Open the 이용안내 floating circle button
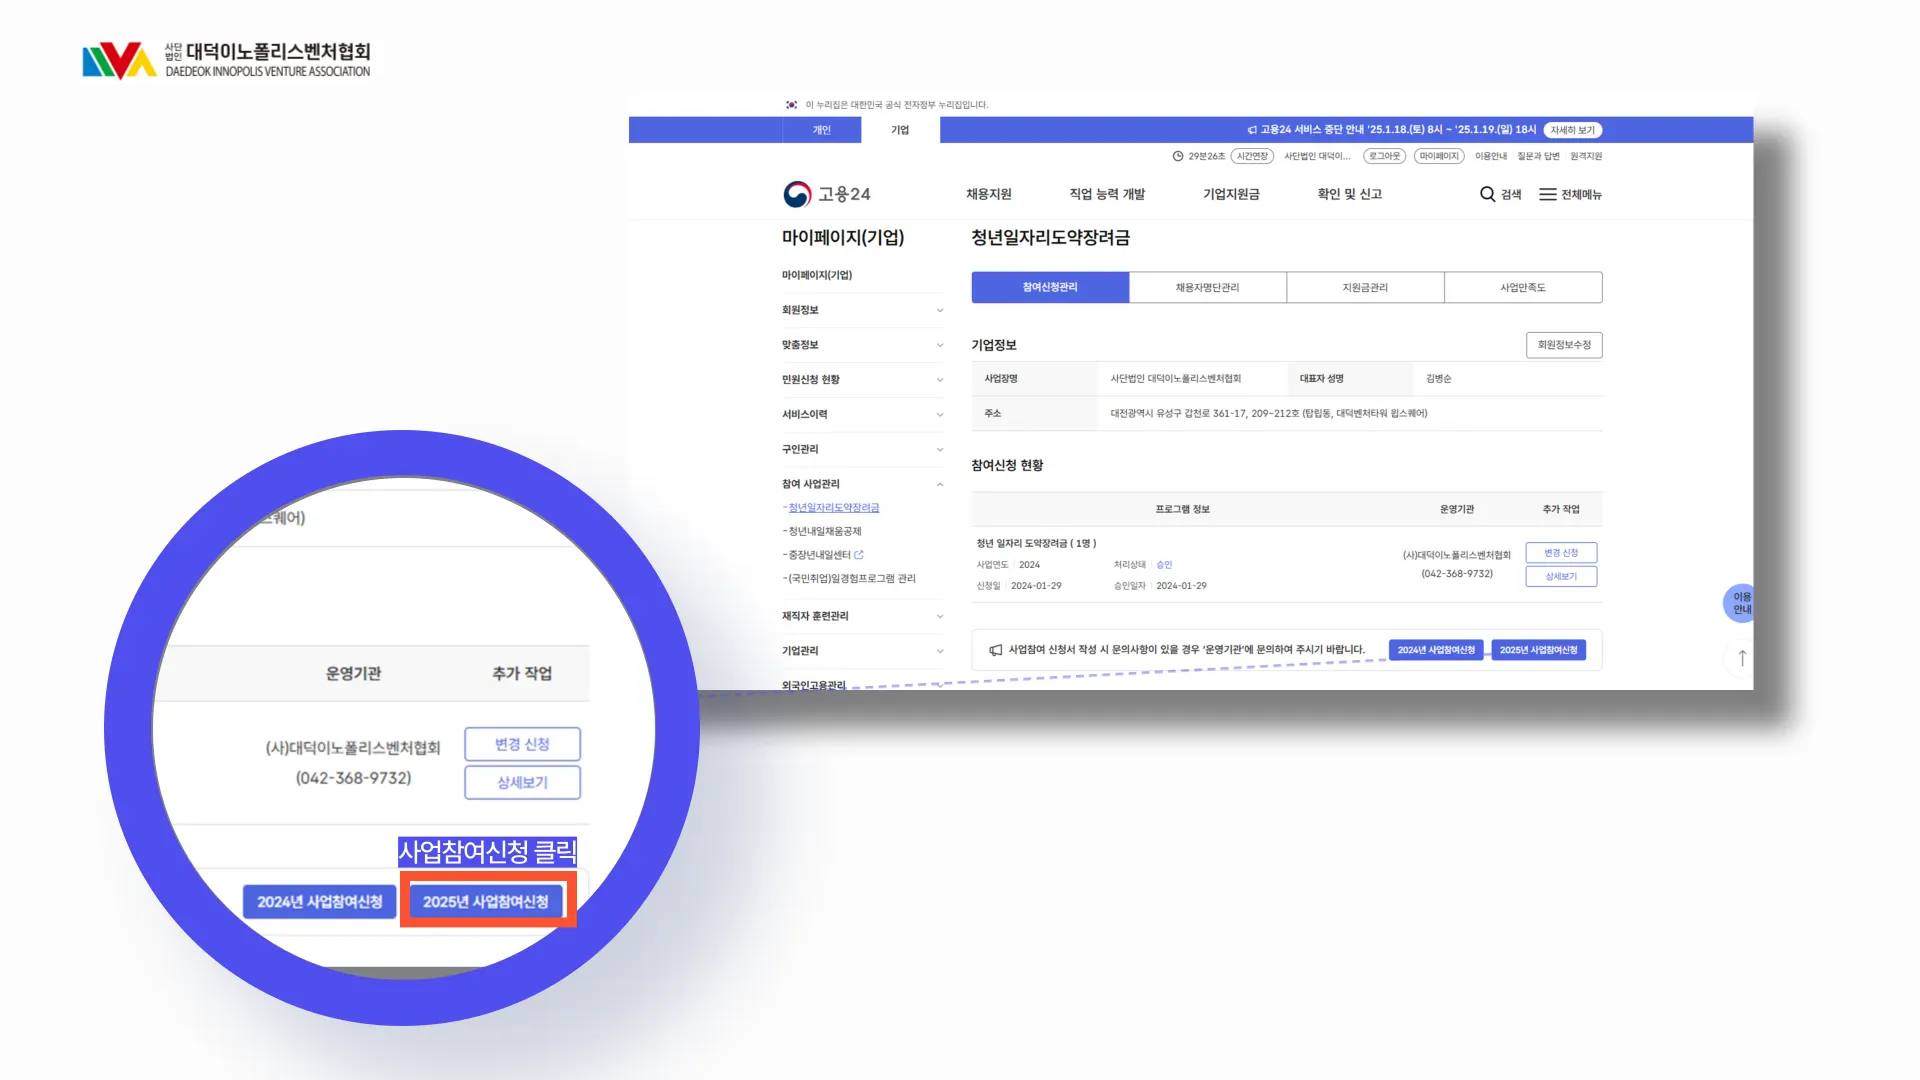This screenshot has width=1920, height=1080. [x=1741, y=603]
